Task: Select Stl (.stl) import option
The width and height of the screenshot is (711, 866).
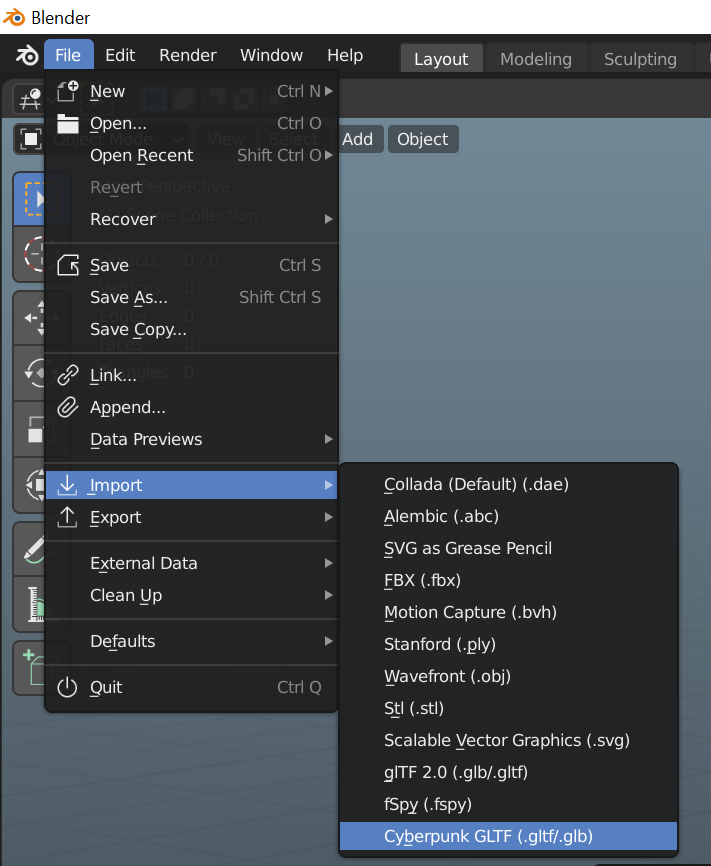Action: 508,709
